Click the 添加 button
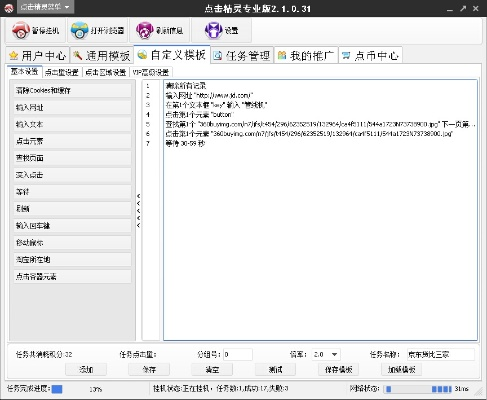Image resolution: width=487 pixels, height=400 pixels. pos(86,369)
